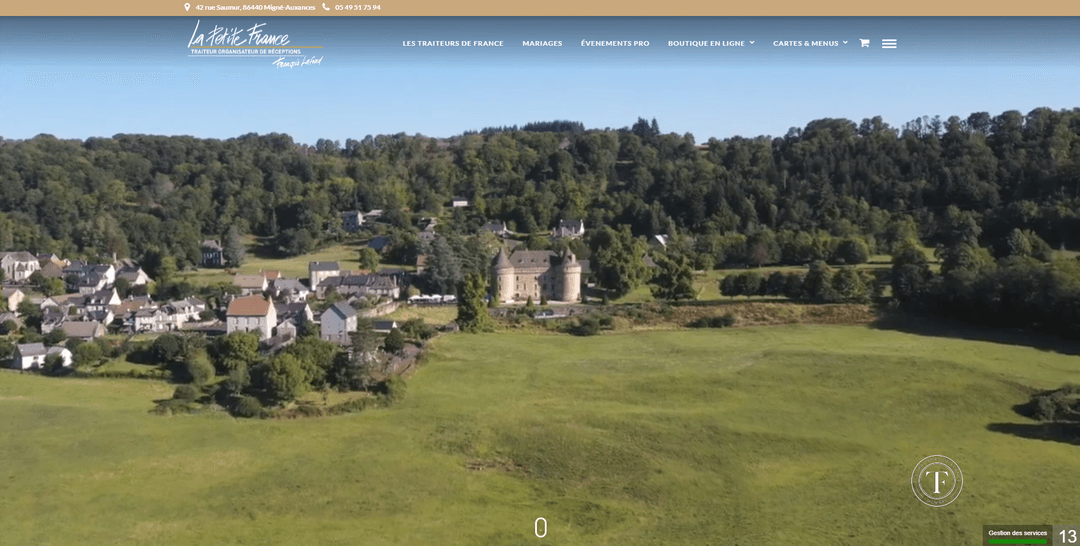Open Gestion des services panel
1080x546 pixels.
(1017, 533)
